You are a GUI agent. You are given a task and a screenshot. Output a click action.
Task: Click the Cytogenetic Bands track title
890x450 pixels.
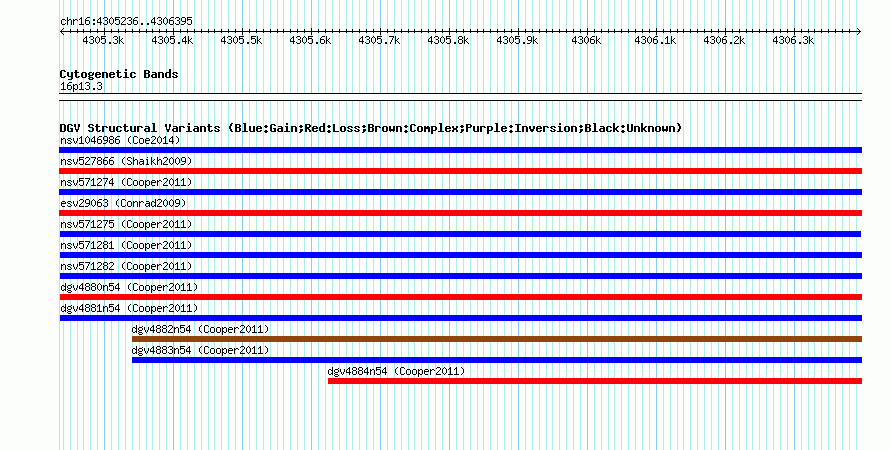pyautogui.click(x=119, y=74)
